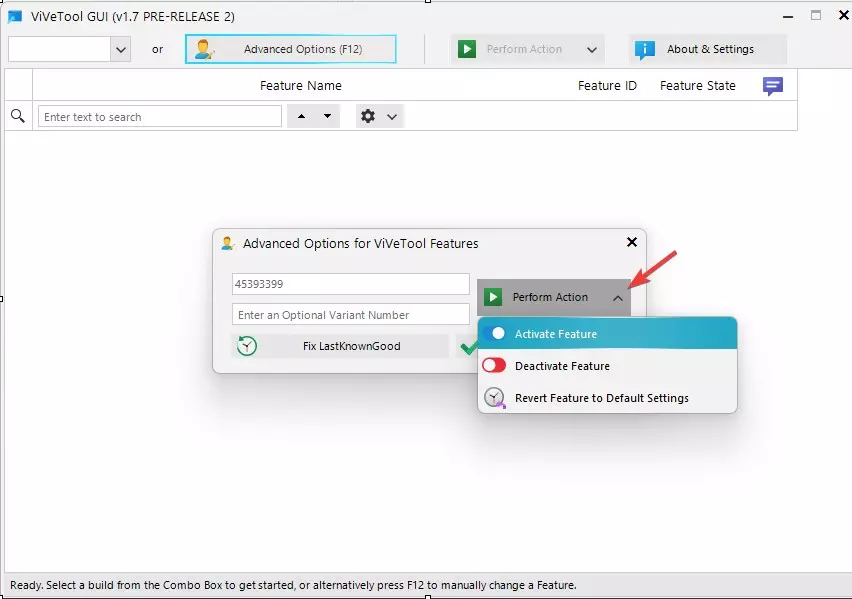
Task: Click the magnifier search icon
Action: point(18,116)
